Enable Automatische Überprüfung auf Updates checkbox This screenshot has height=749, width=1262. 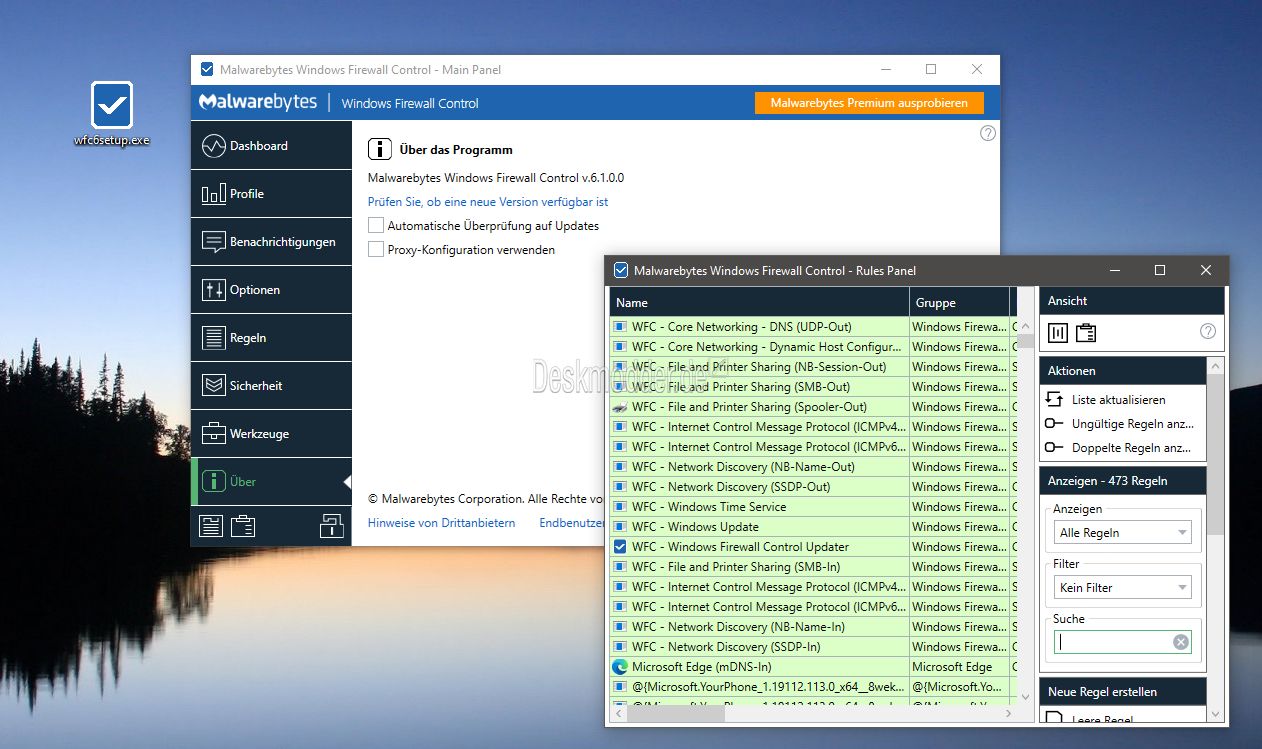click(x=376, y=226)
